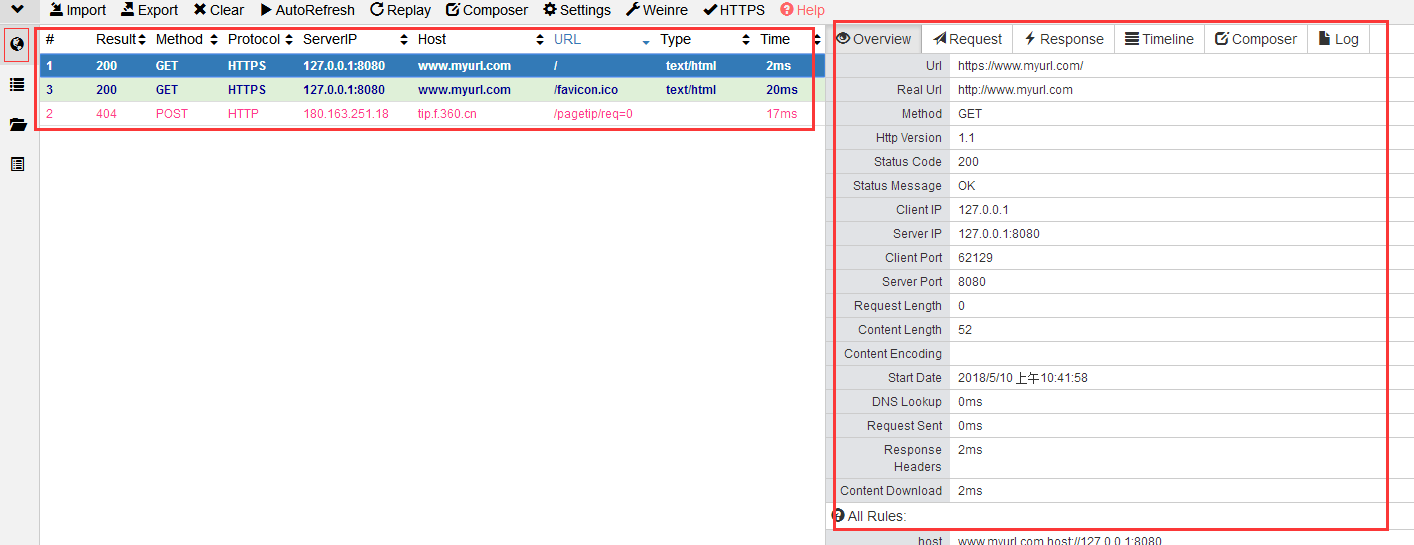
Task: Switch to the Overview tab
Action: [874, 39]
